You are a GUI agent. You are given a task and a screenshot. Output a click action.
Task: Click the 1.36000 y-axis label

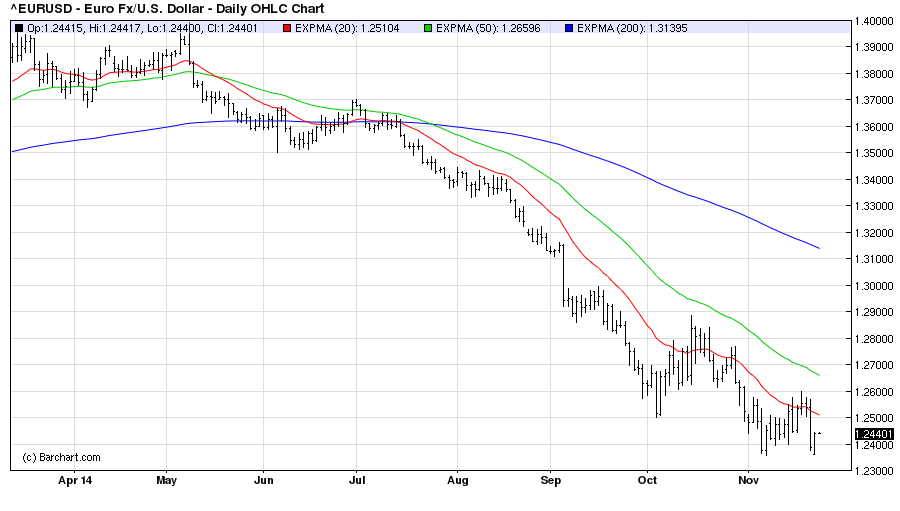coord(874,127)
